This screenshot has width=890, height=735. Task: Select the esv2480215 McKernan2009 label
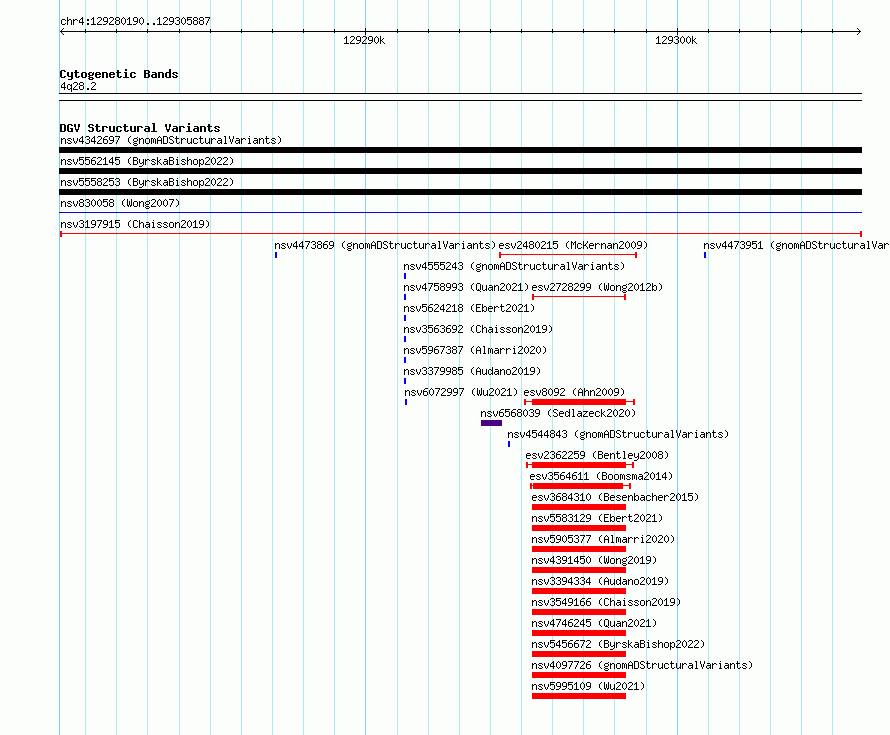(573, 245)
